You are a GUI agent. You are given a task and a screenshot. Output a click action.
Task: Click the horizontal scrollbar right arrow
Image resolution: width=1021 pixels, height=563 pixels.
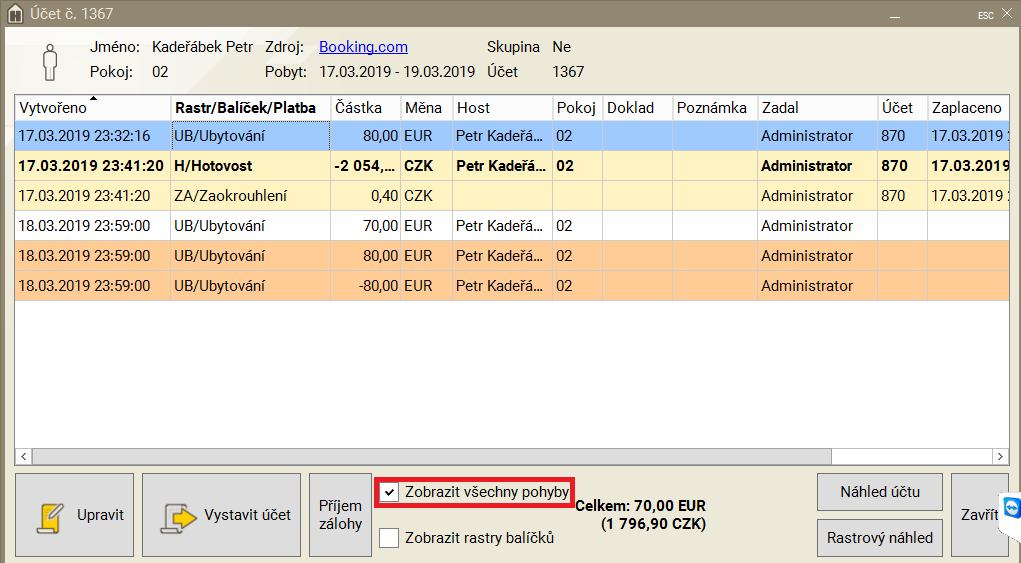(x=999, y=456)
